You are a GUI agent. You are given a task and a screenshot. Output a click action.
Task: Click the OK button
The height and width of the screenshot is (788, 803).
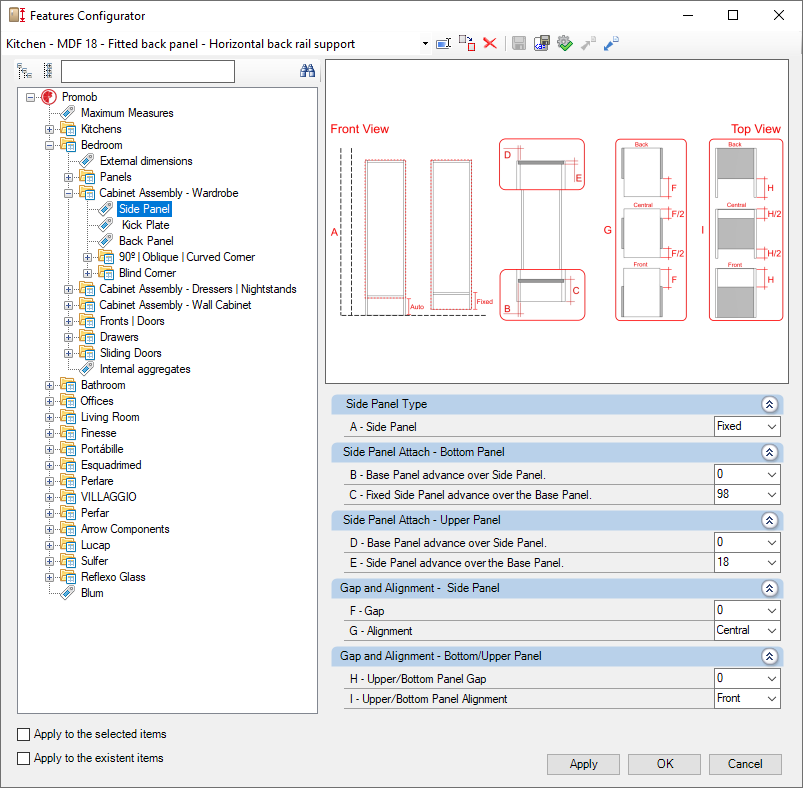point(665,764)
